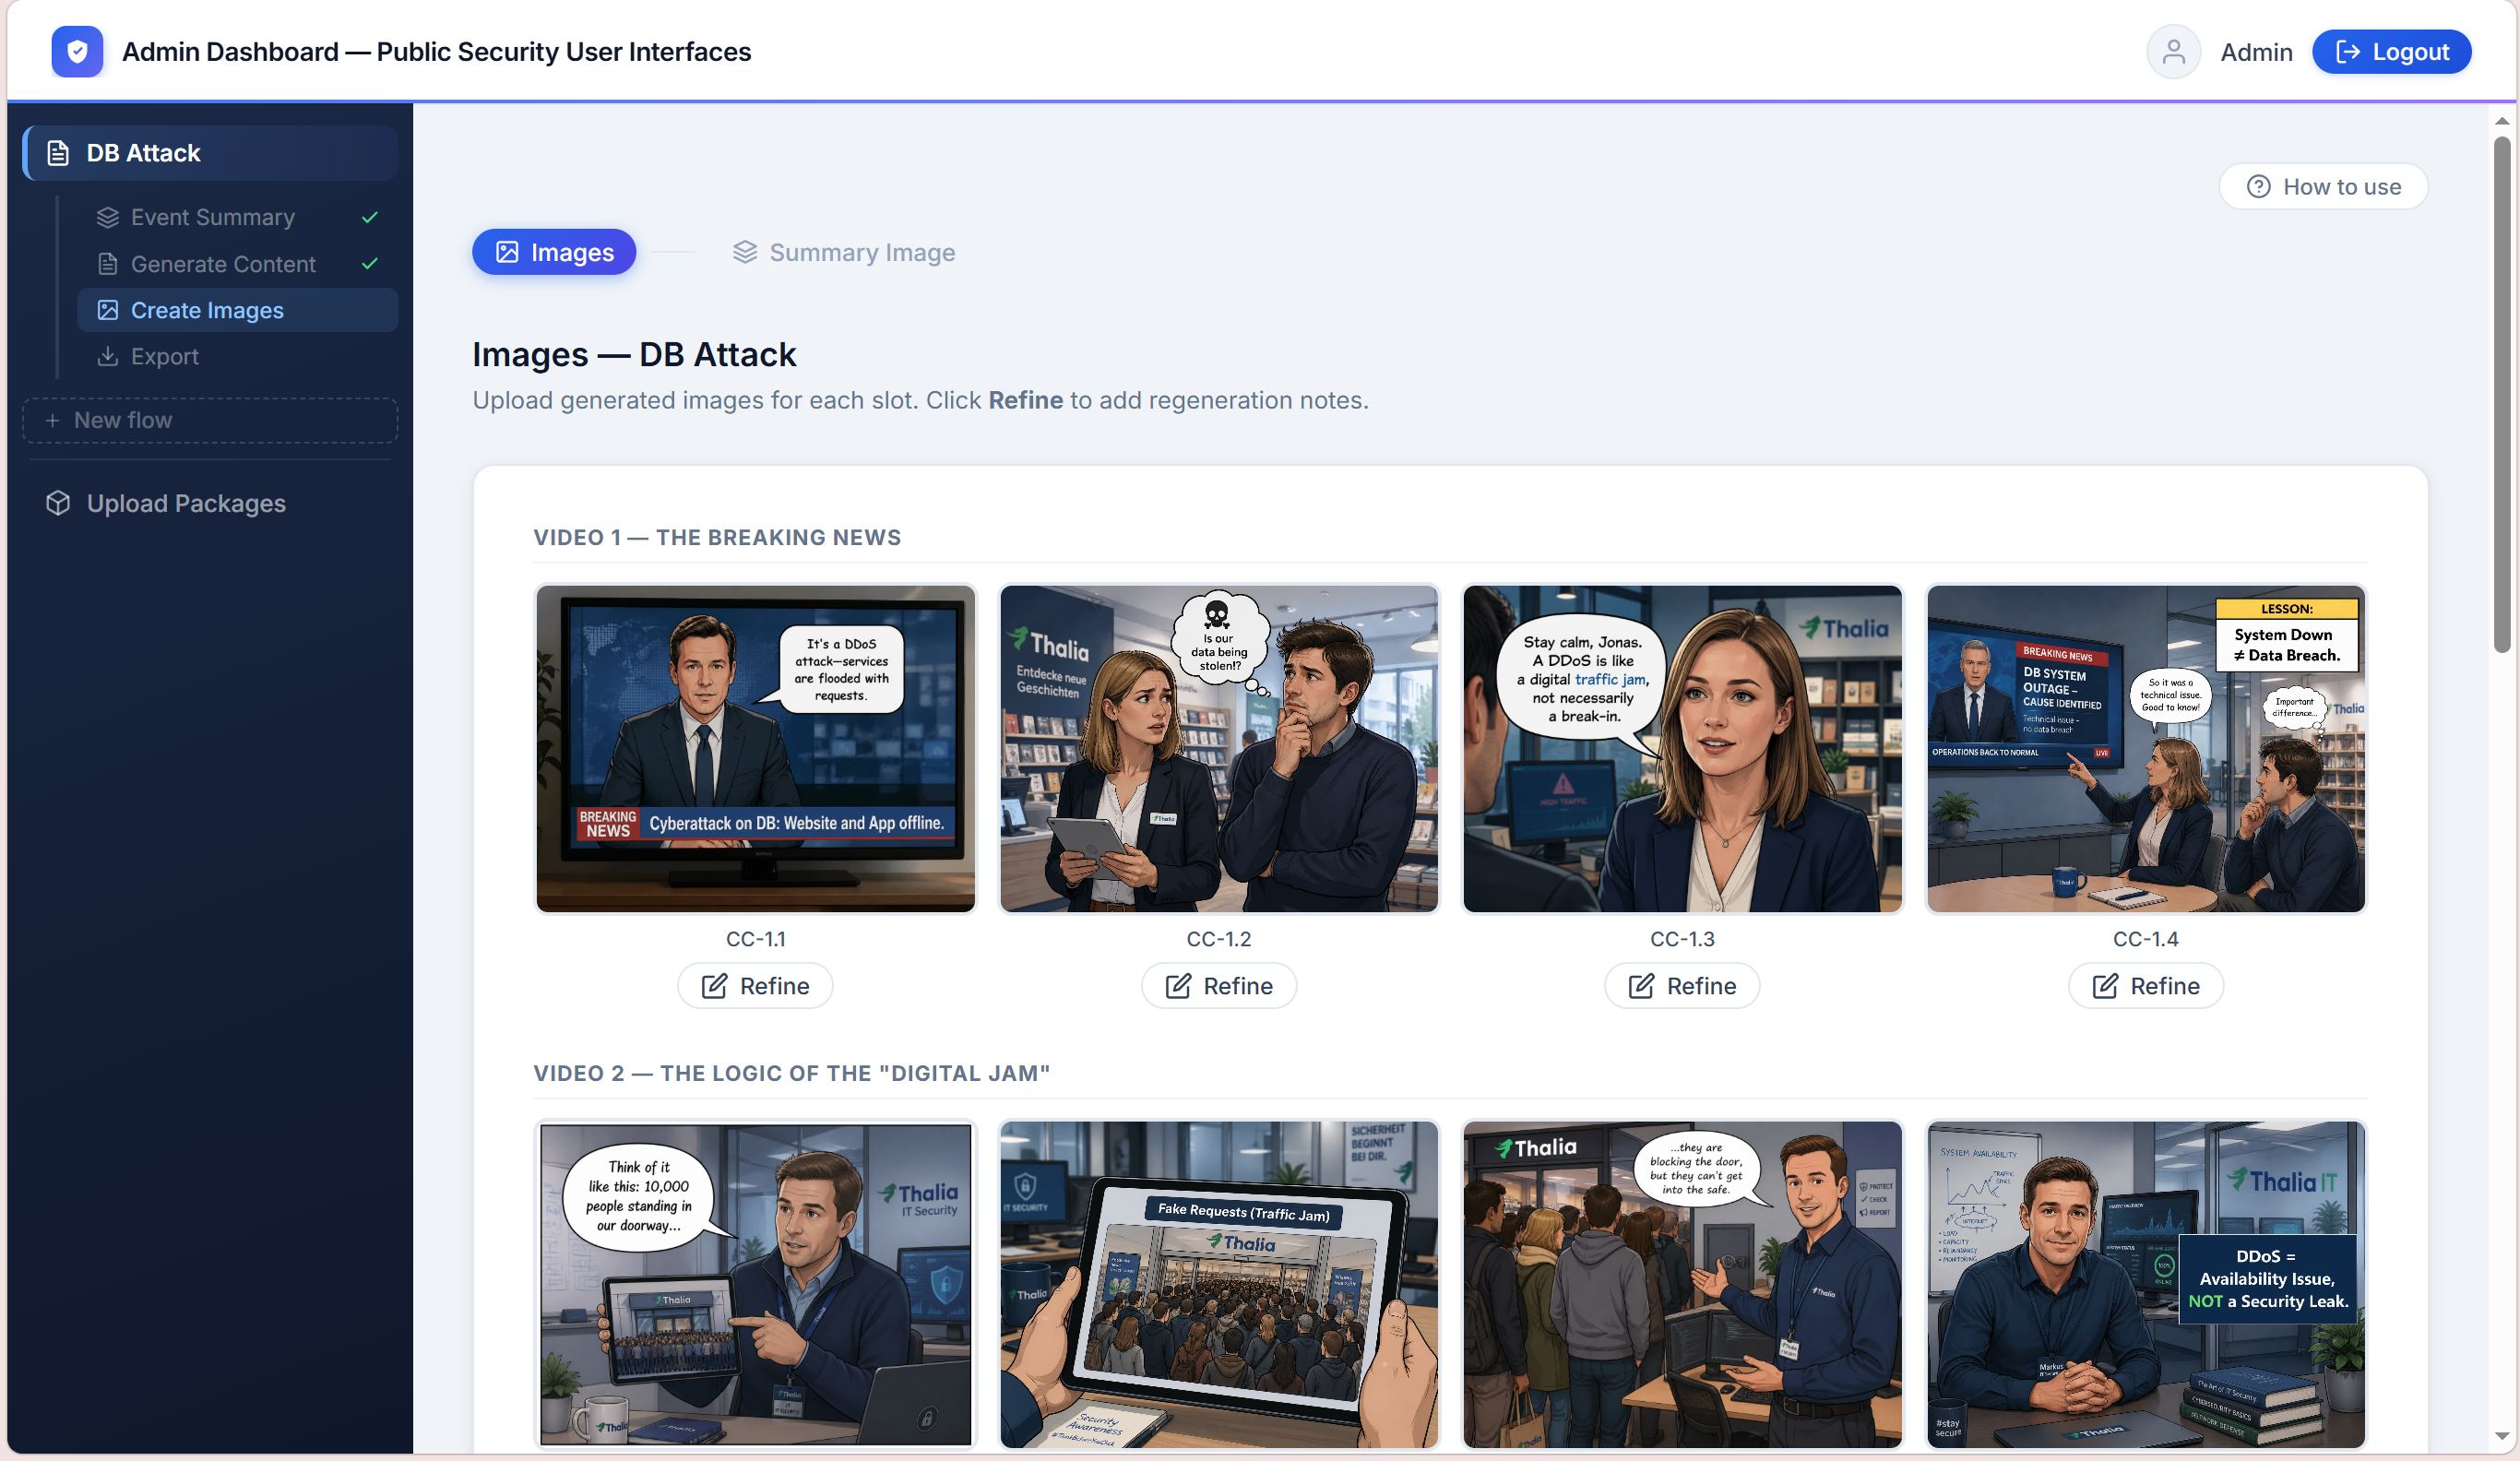2520x1461 pixels.
Task: Click the download icon next to Export
Action: tap(108, 356)
